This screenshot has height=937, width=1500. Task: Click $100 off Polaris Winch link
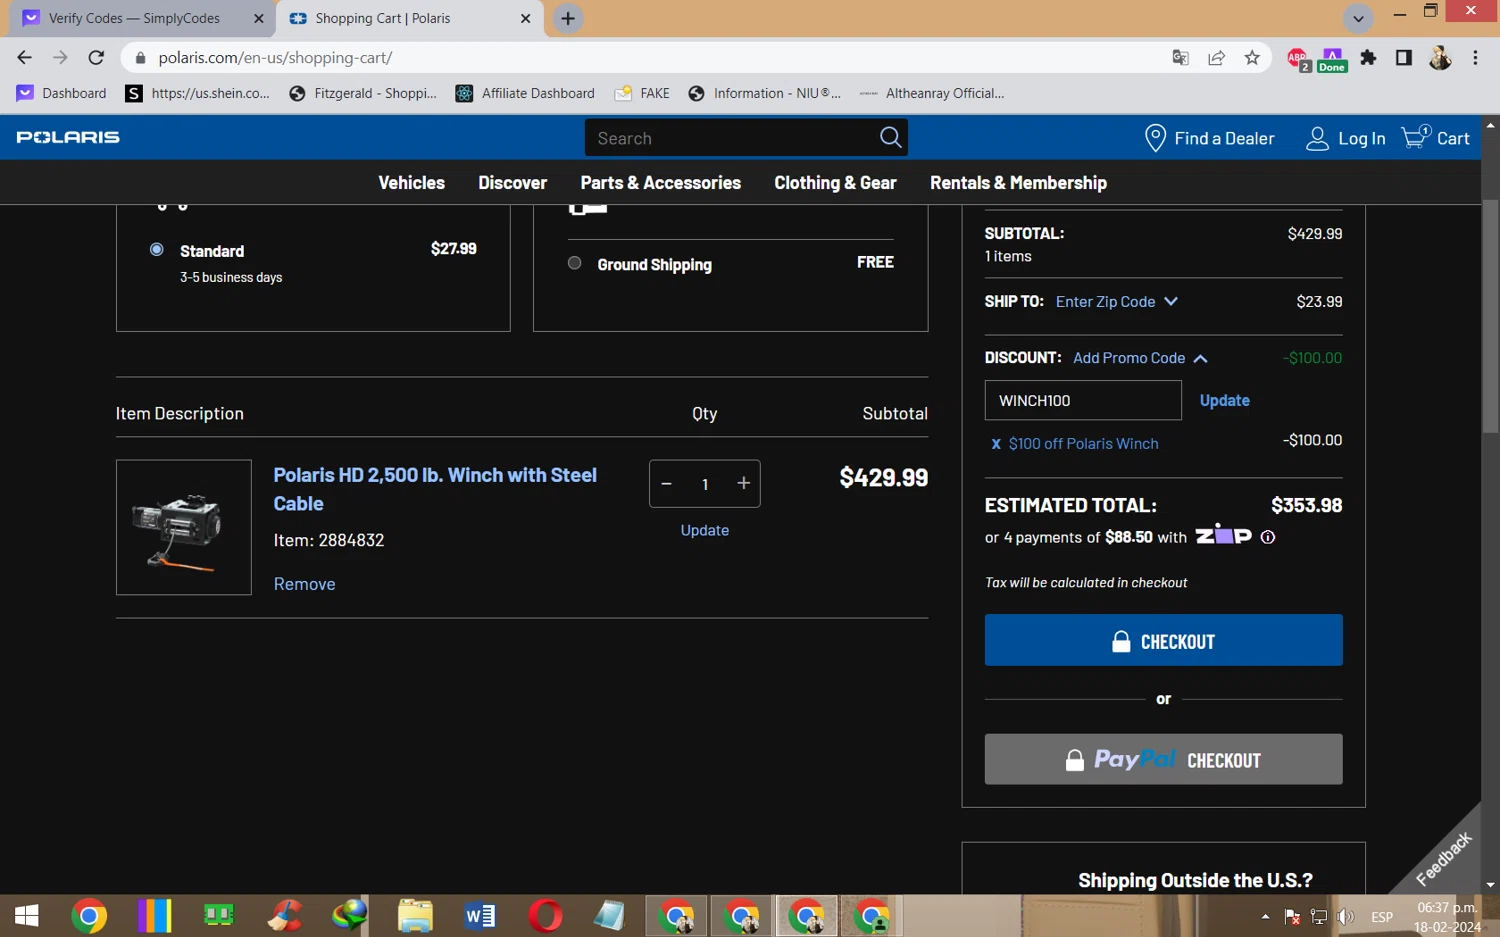1083,444
